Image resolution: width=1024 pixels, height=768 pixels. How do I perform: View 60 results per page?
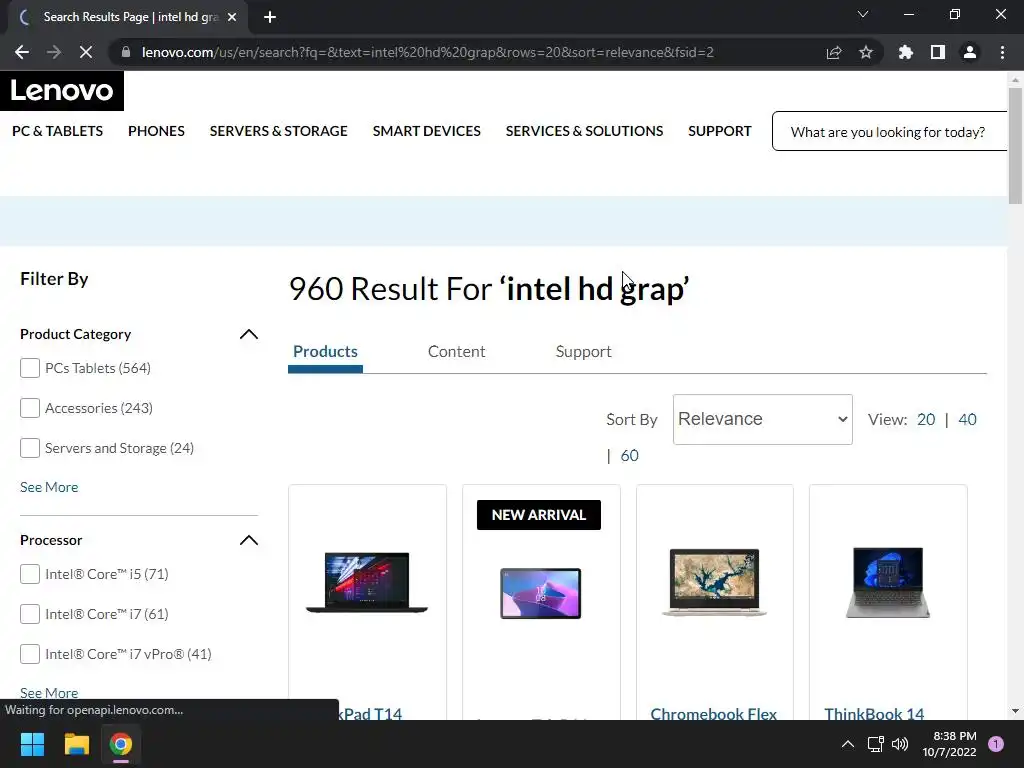pos(630,456)
